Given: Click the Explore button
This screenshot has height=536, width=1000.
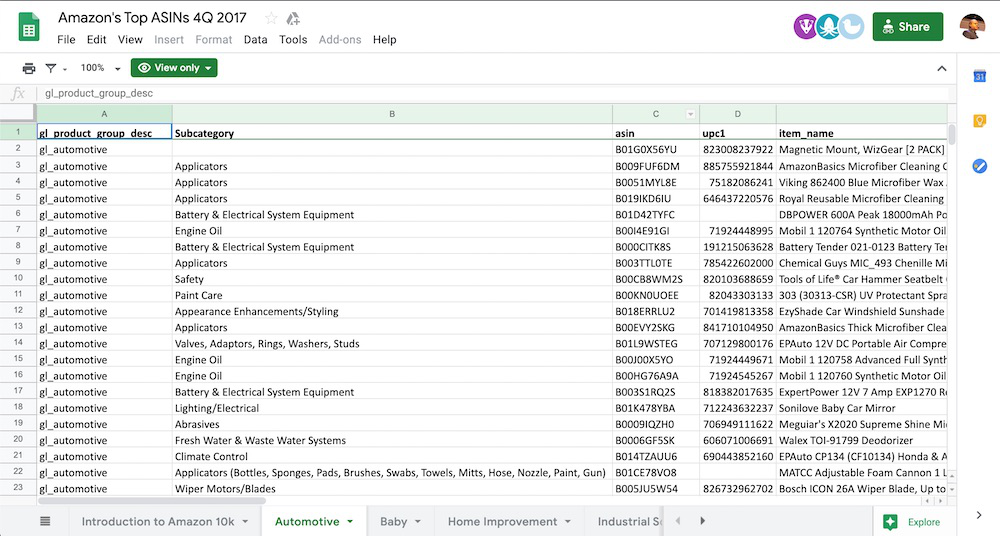Looking at the screenshot, I should point(911,521).
